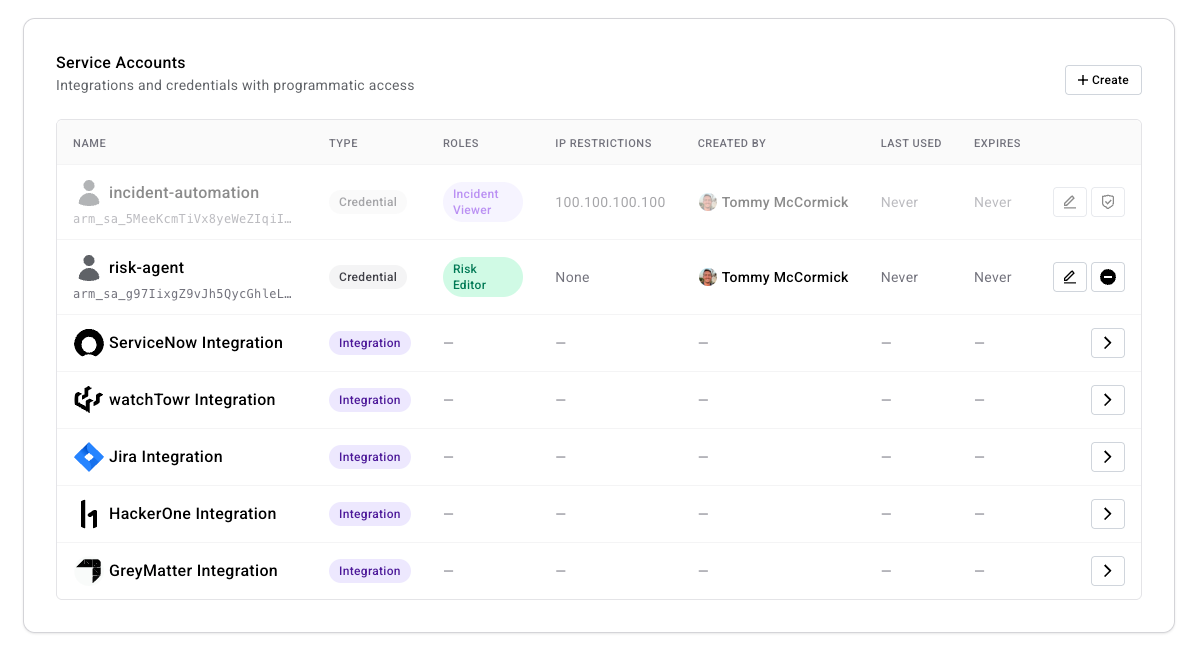Viewport: 1195px width, 648px height.
Task: Click the incident-automation user avatar icon
Action: (88, 193)
